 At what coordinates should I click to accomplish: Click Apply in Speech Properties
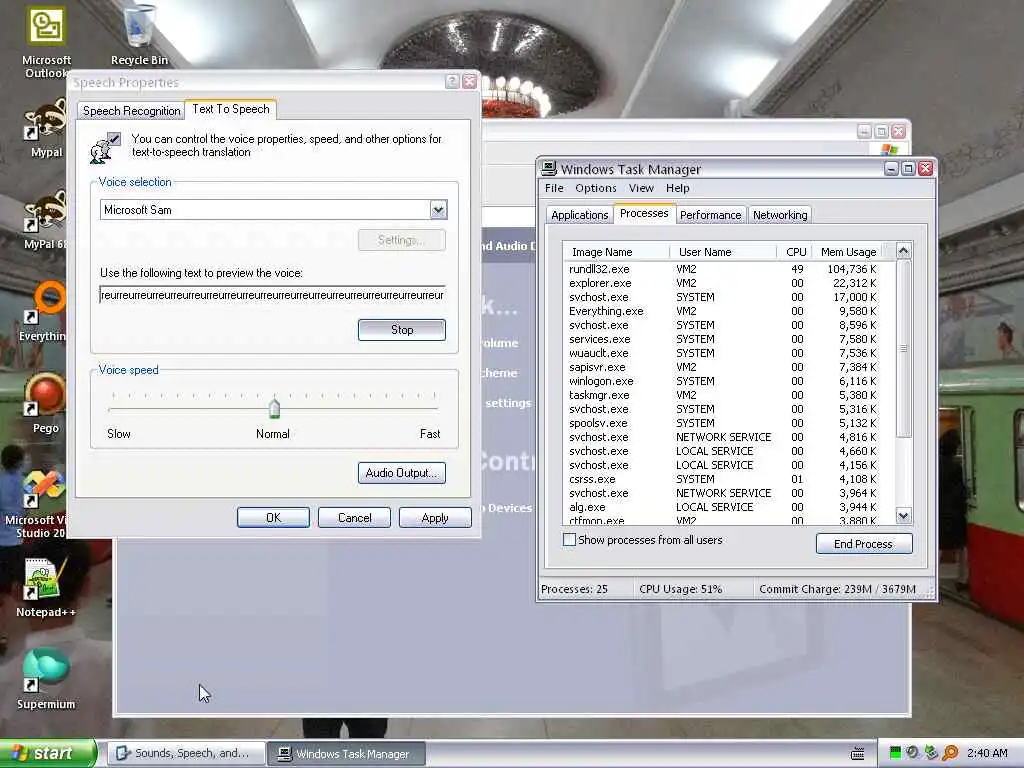click(435, 518)
